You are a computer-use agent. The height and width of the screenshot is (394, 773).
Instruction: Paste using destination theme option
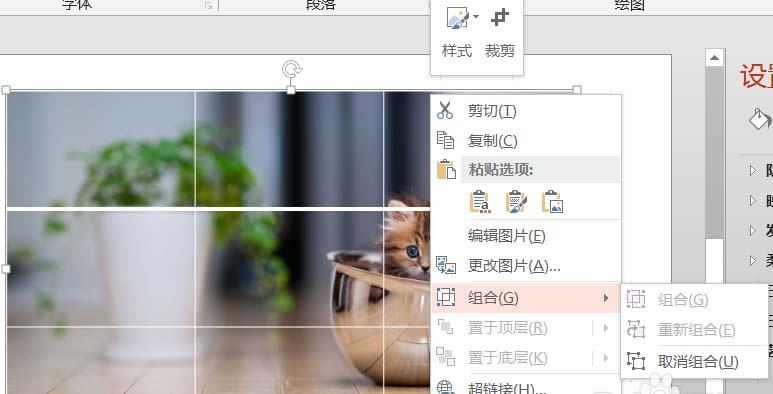(480, 202)
